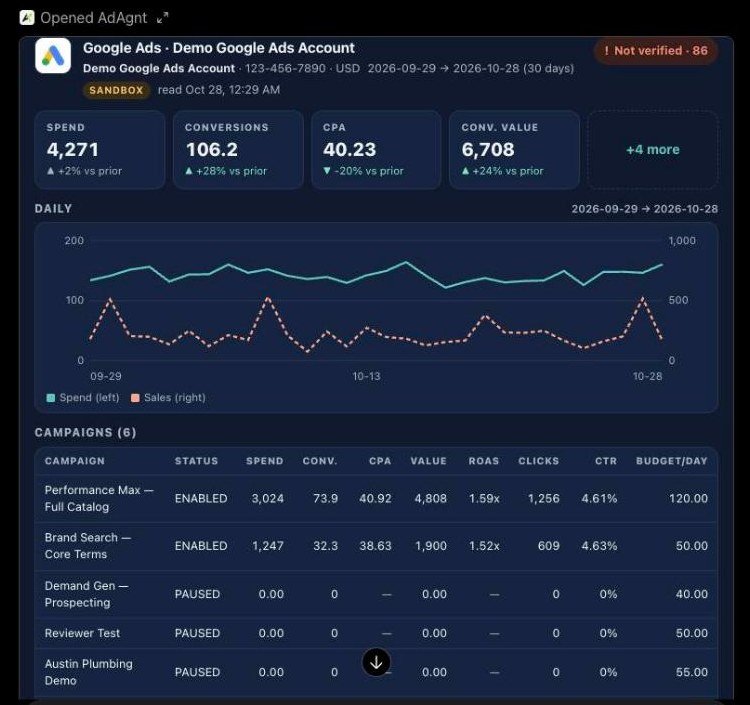Click the AdAgnt app icon
Image resolution: width=750 pixels, height=705 pixels.
(27, 18)
